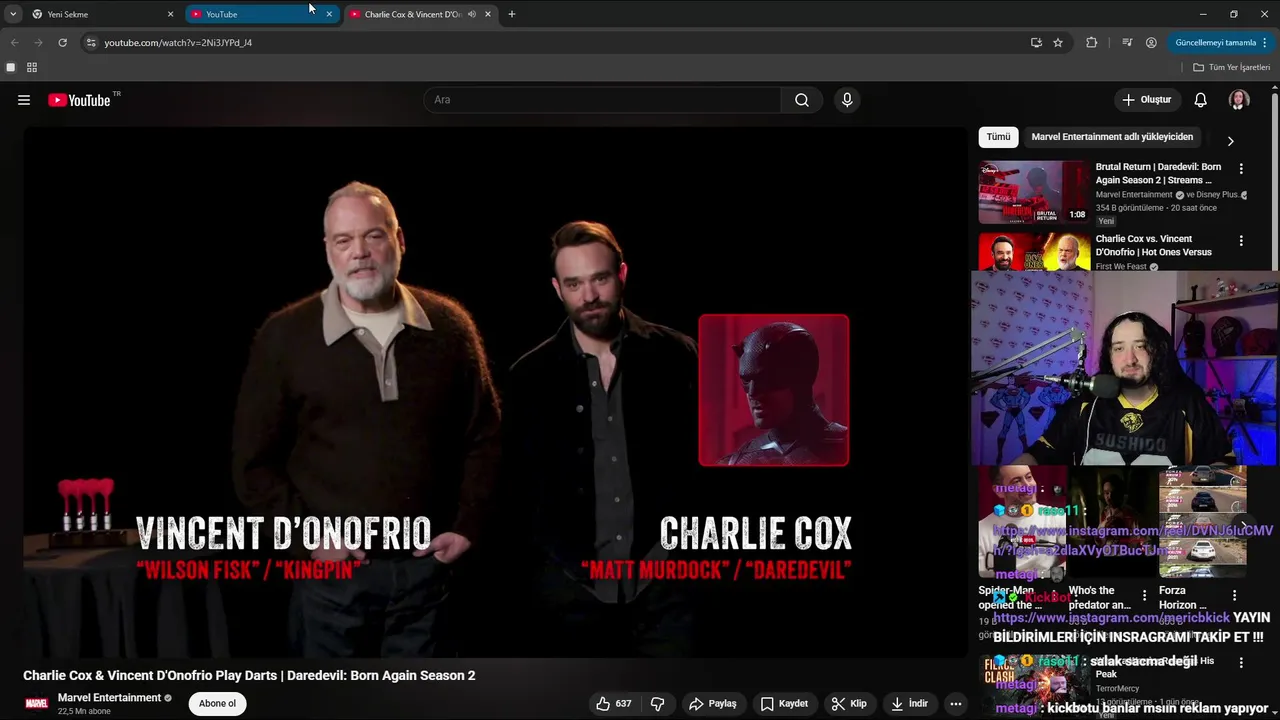Open the Marvel Entertainment channel name link
The image size is (1280, 720).
click(109, 698)
